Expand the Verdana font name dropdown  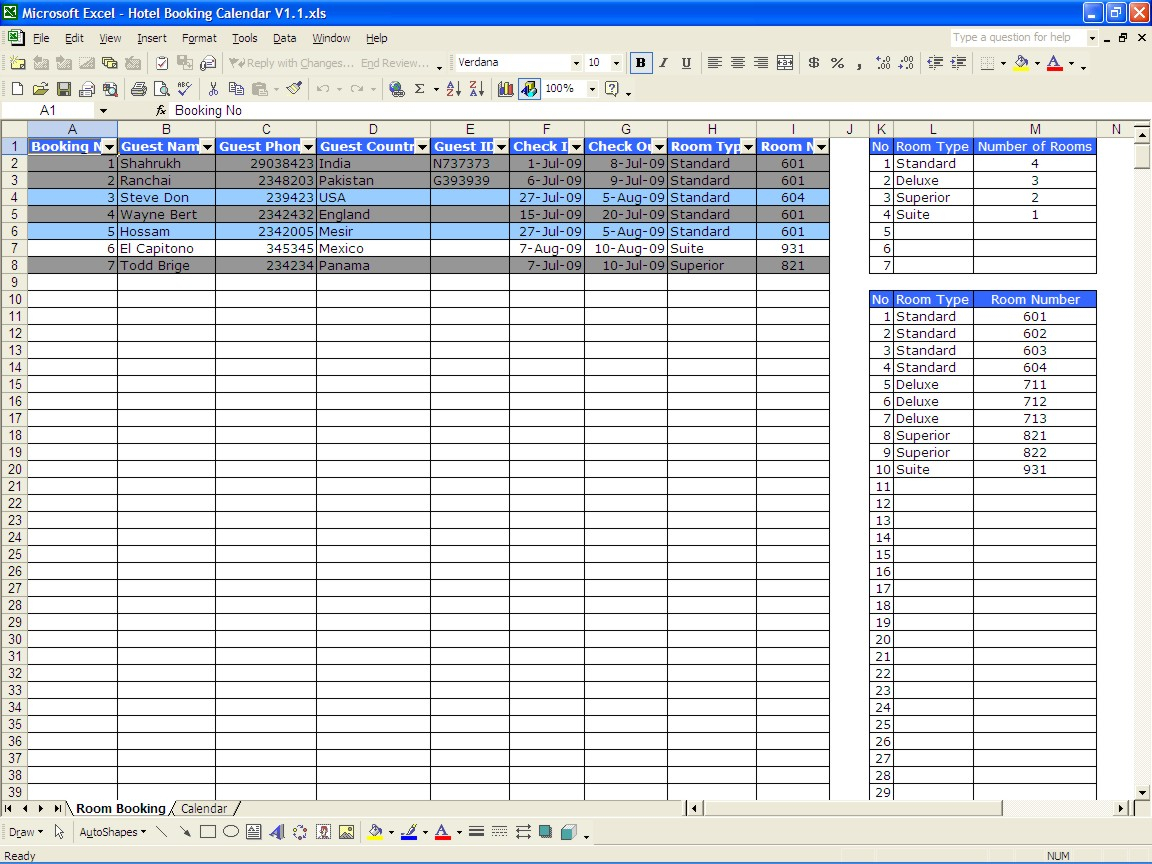click(576, 63)
